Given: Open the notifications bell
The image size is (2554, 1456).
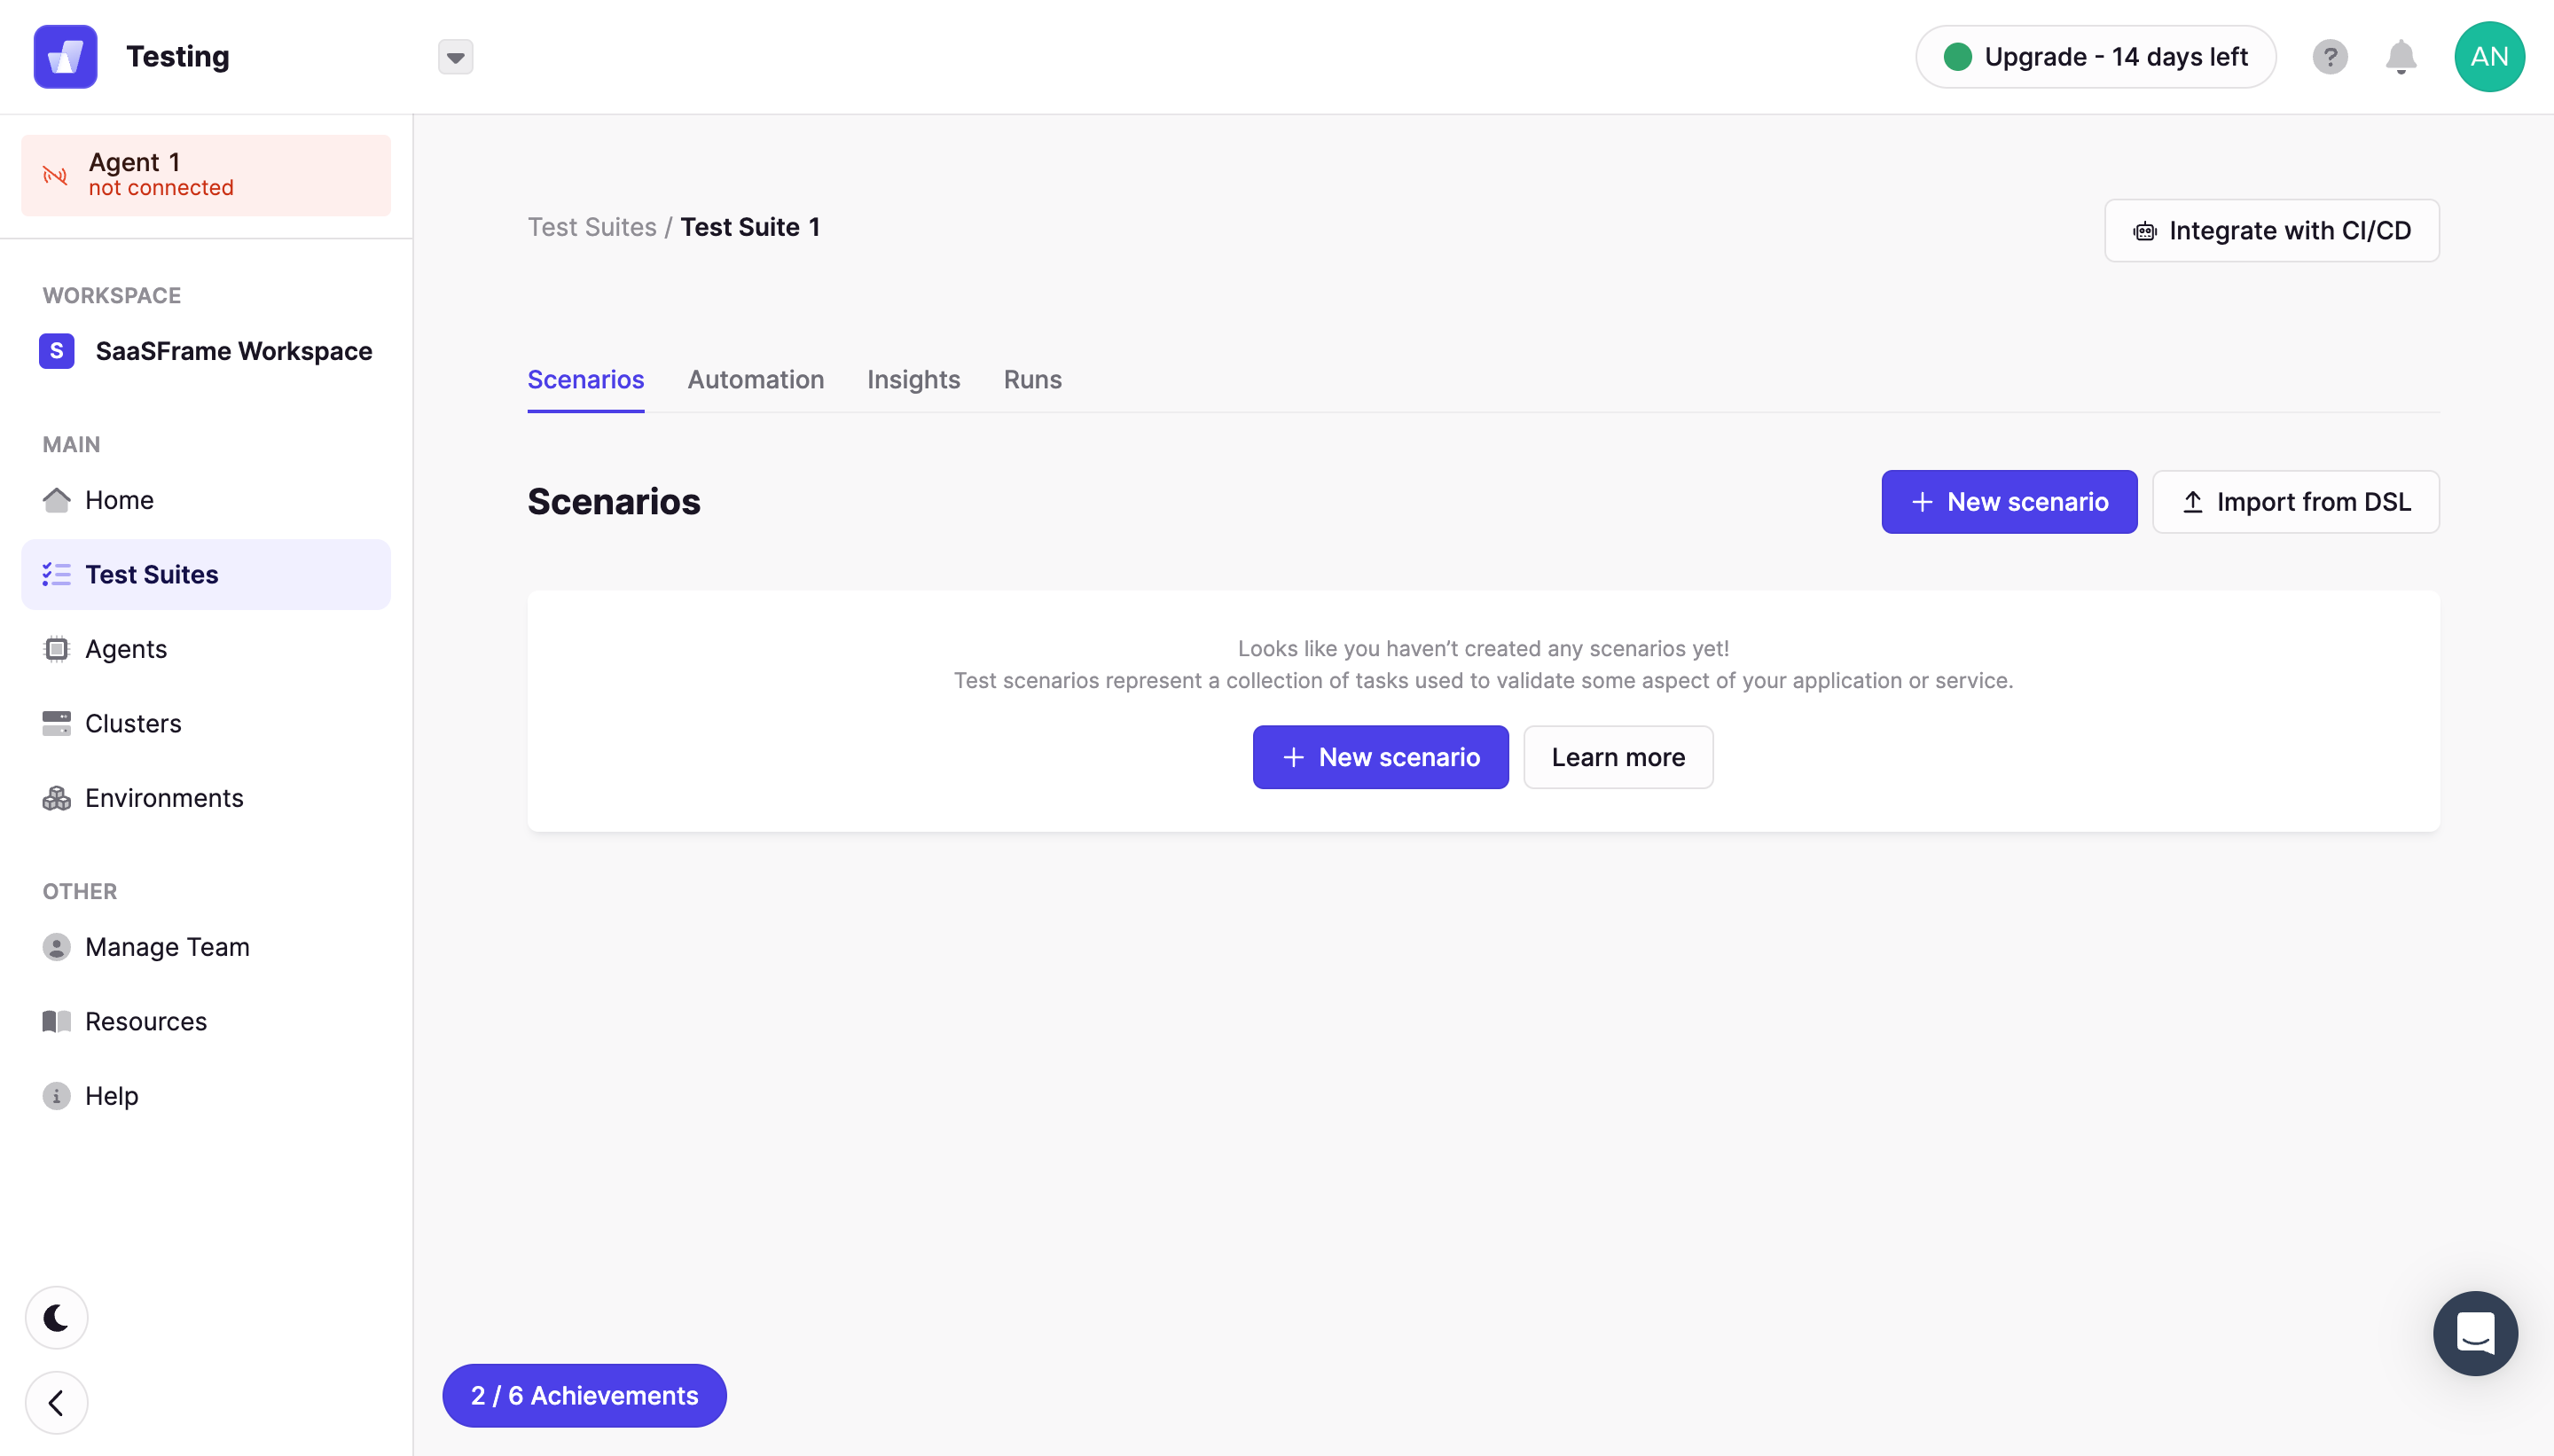Looking at the screenshot, I should pos(2401,57).
